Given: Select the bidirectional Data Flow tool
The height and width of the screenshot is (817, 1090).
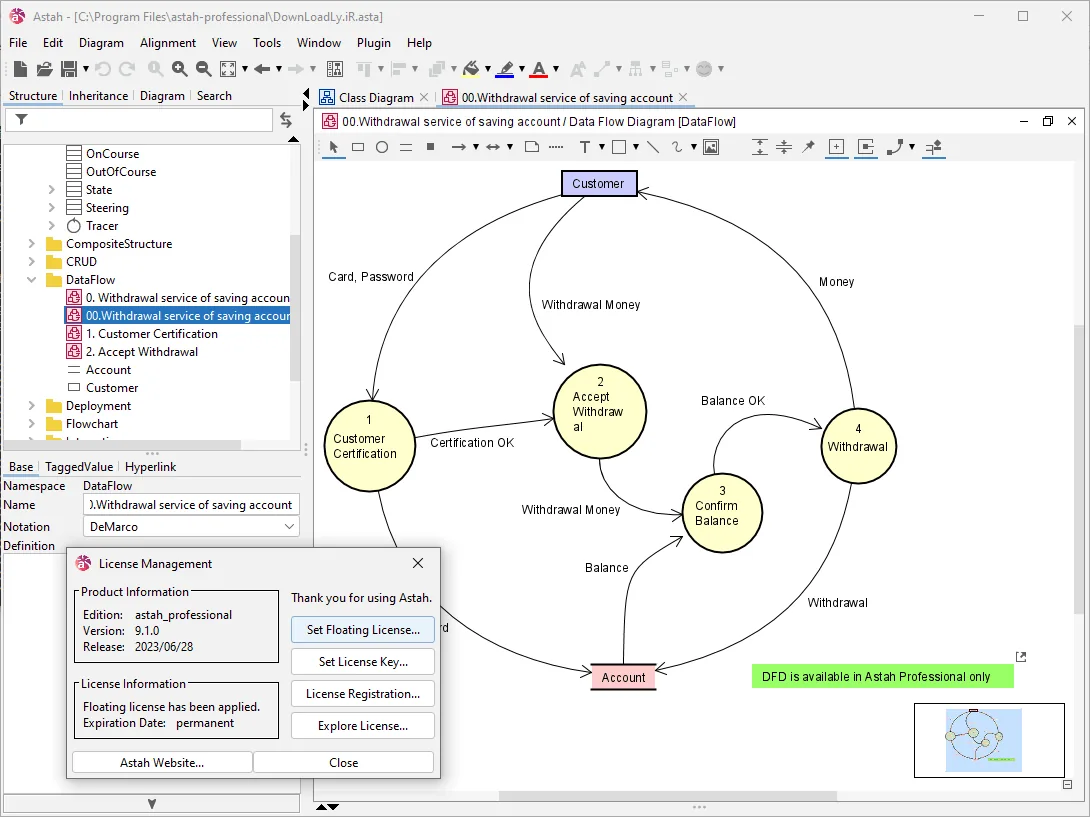Looking at the screenshot, I should pyautogui.click(x=493, y=147).
